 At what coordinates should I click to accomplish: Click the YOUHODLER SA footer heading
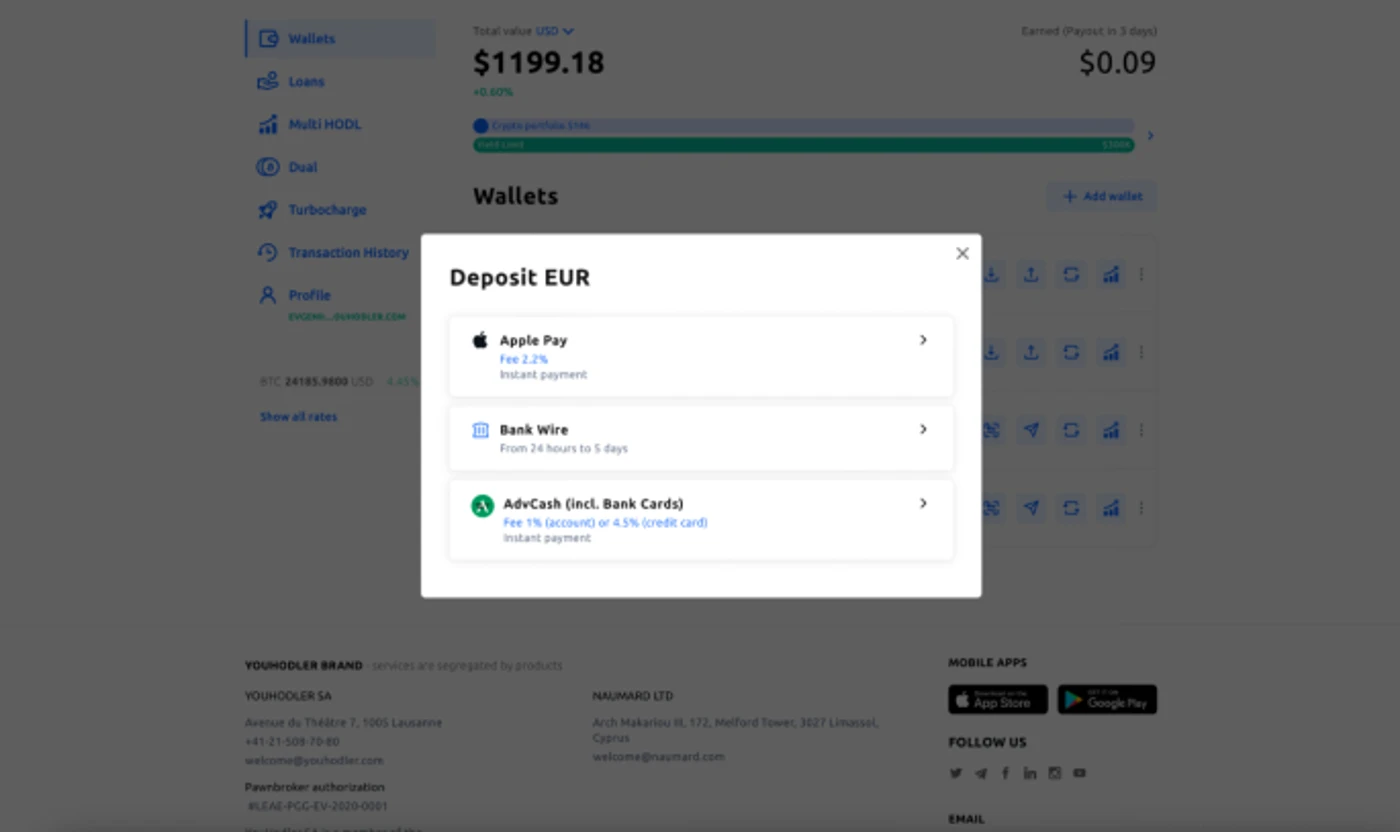[288, 696]
